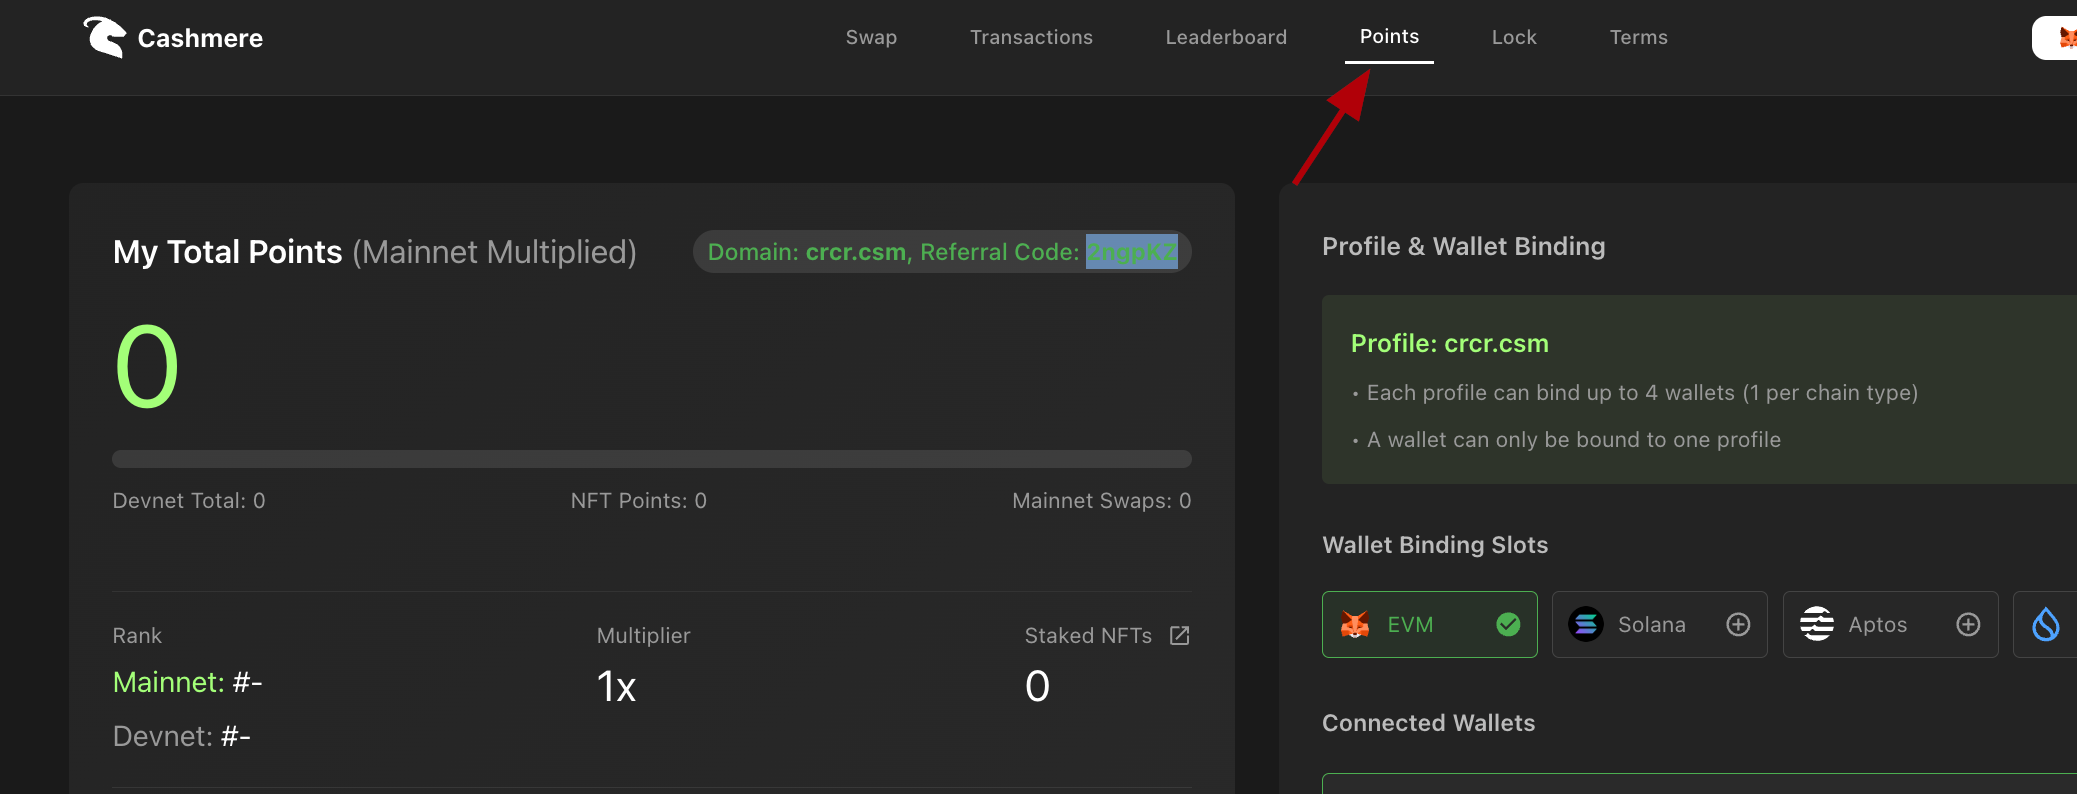Viewport: 2077px width, 794px height.
Task: Click the 'NFT Points: 0' label
Action: (x=639, y=501)
